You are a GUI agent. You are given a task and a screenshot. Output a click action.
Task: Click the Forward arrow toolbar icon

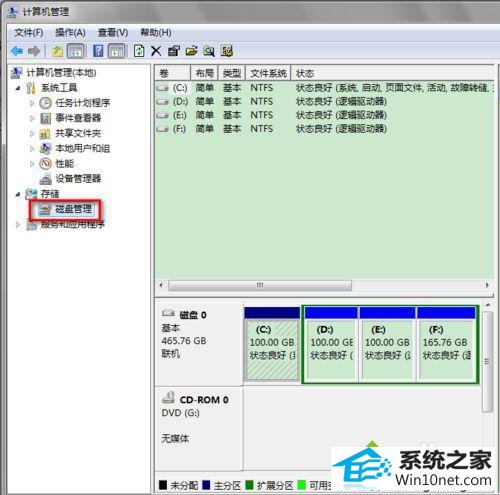tap(34, 51)
